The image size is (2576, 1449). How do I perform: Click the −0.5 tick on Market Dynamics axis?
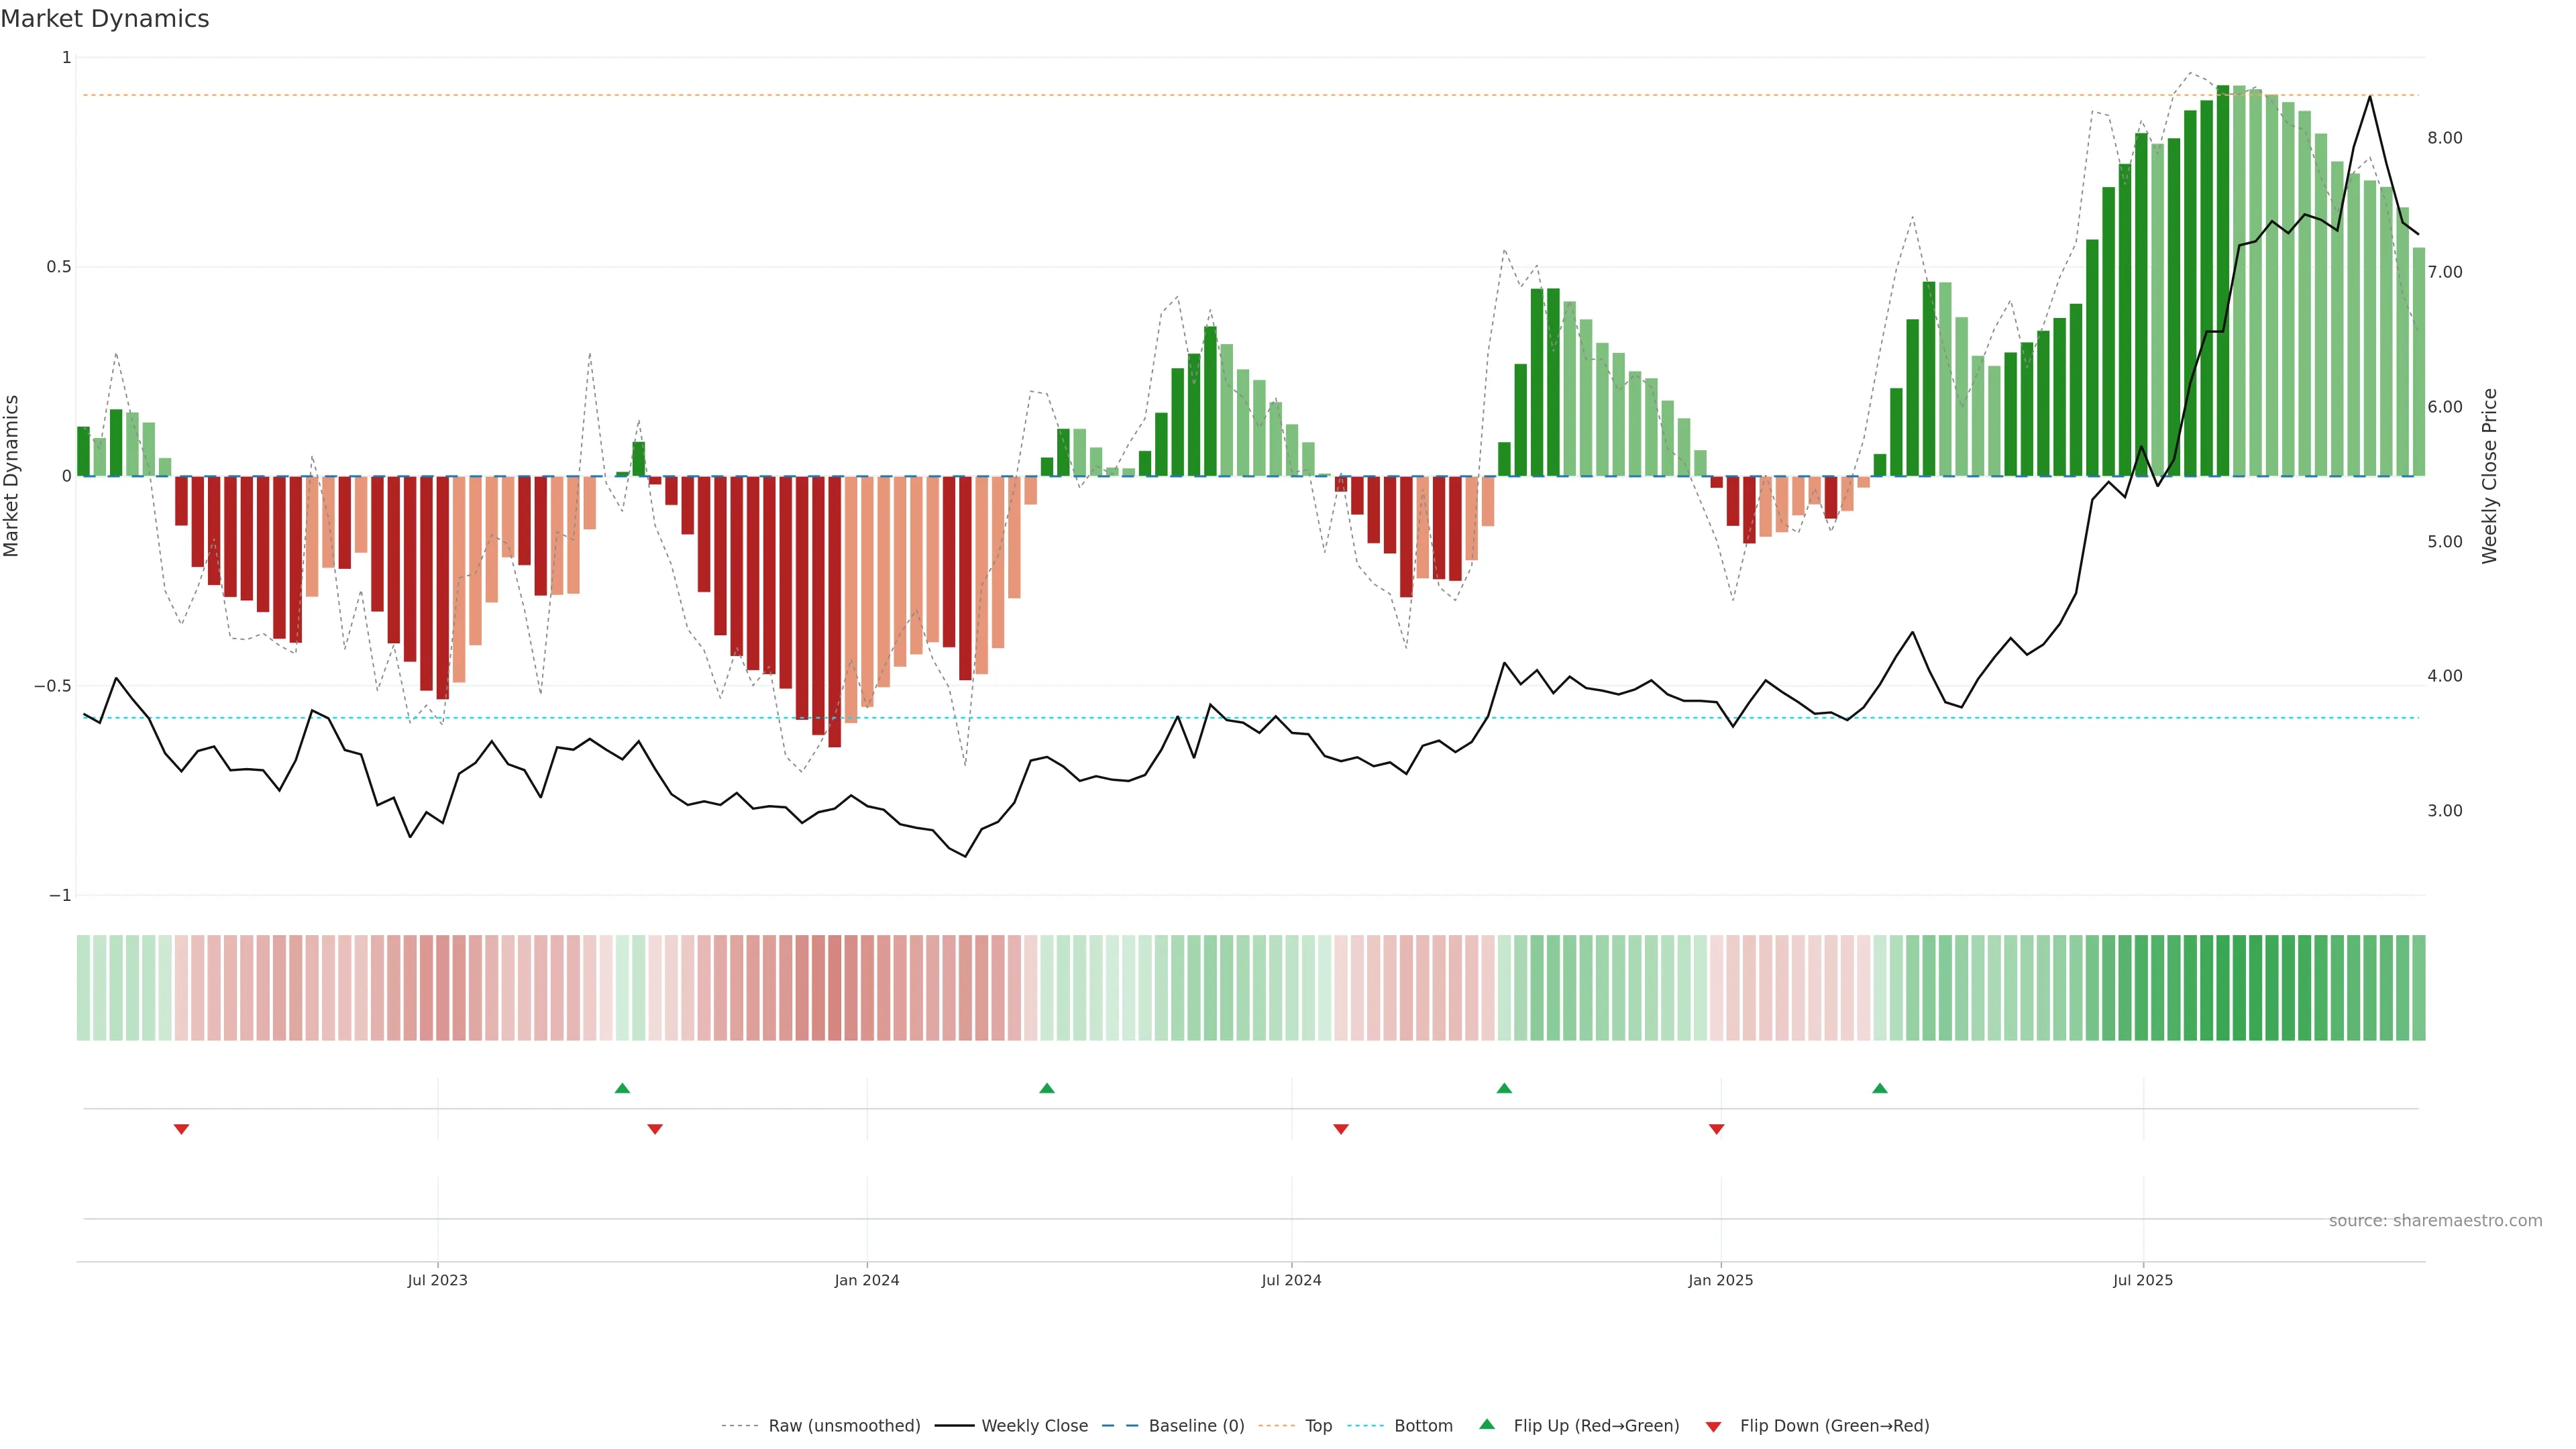pyautogui.click(x=52, y=686)
